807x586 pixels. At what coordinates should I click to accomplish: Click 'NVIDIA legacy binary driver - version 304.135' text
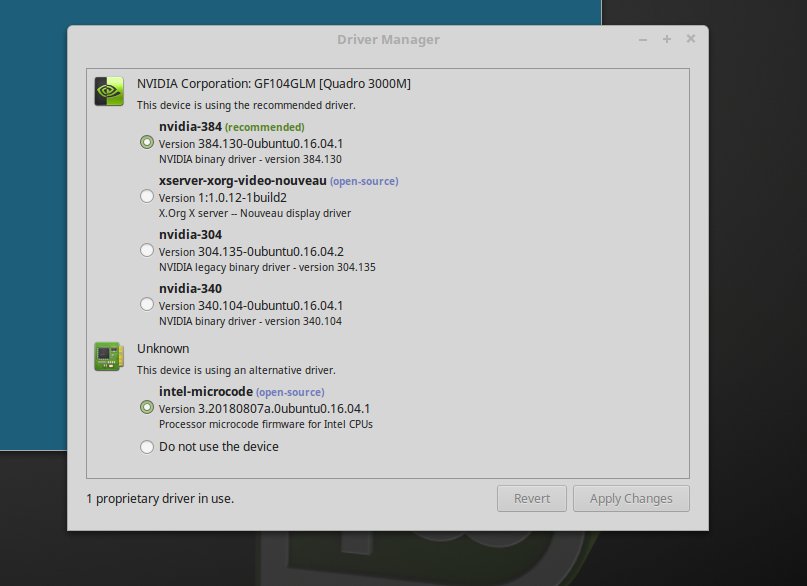point(267,267)
